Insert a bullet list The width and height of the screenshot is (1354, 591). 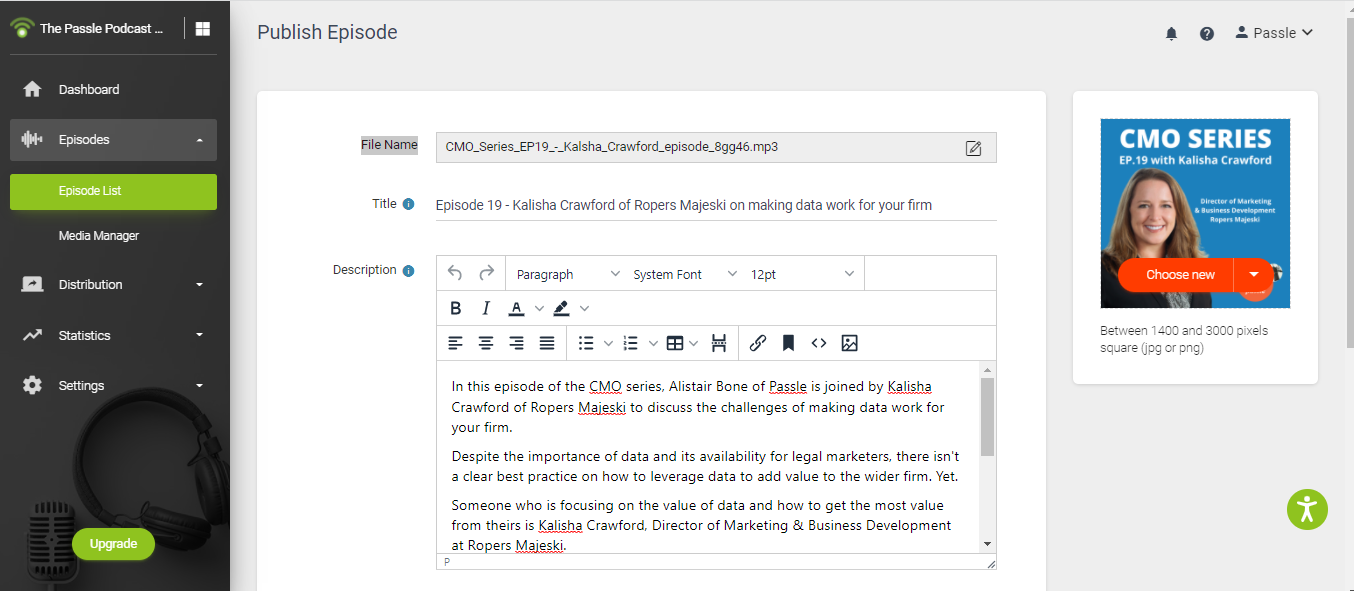pyautogui.click(x=588, y=343)
